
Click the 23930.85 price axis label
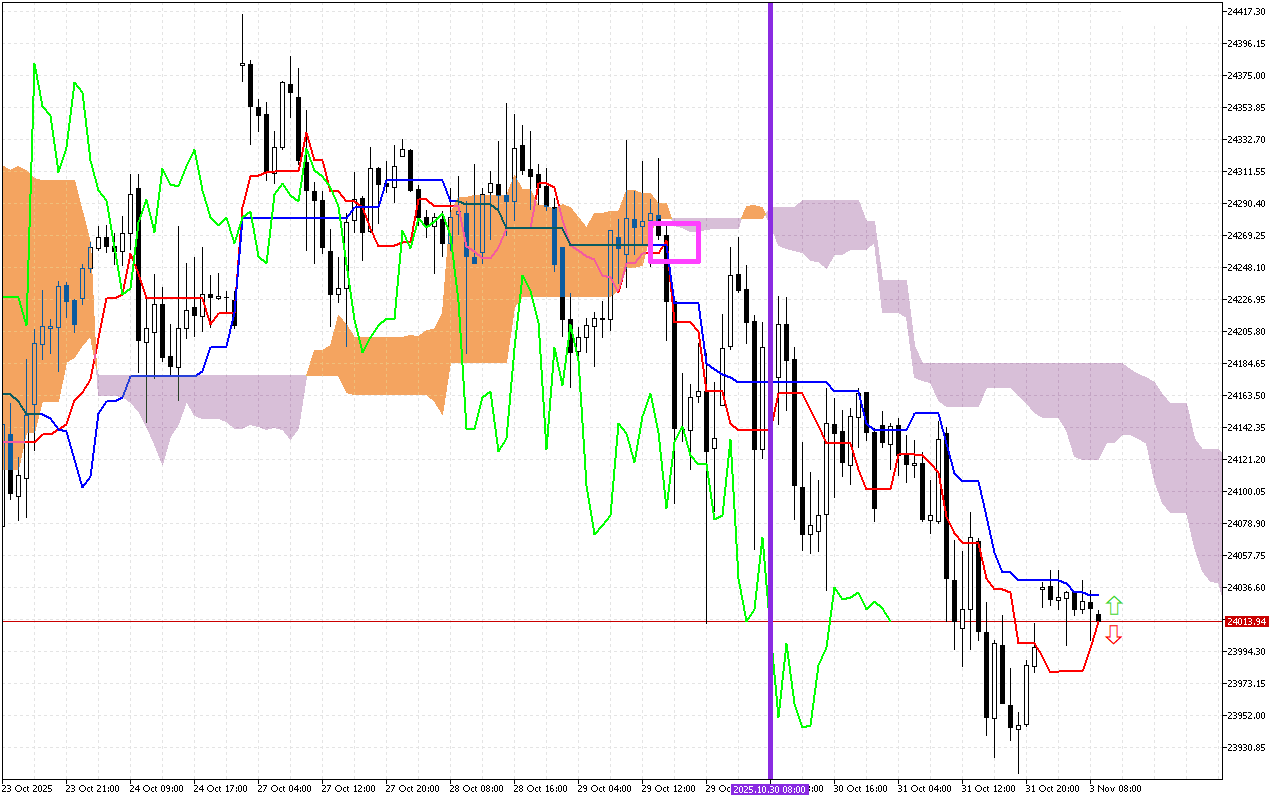[1246, 748]
